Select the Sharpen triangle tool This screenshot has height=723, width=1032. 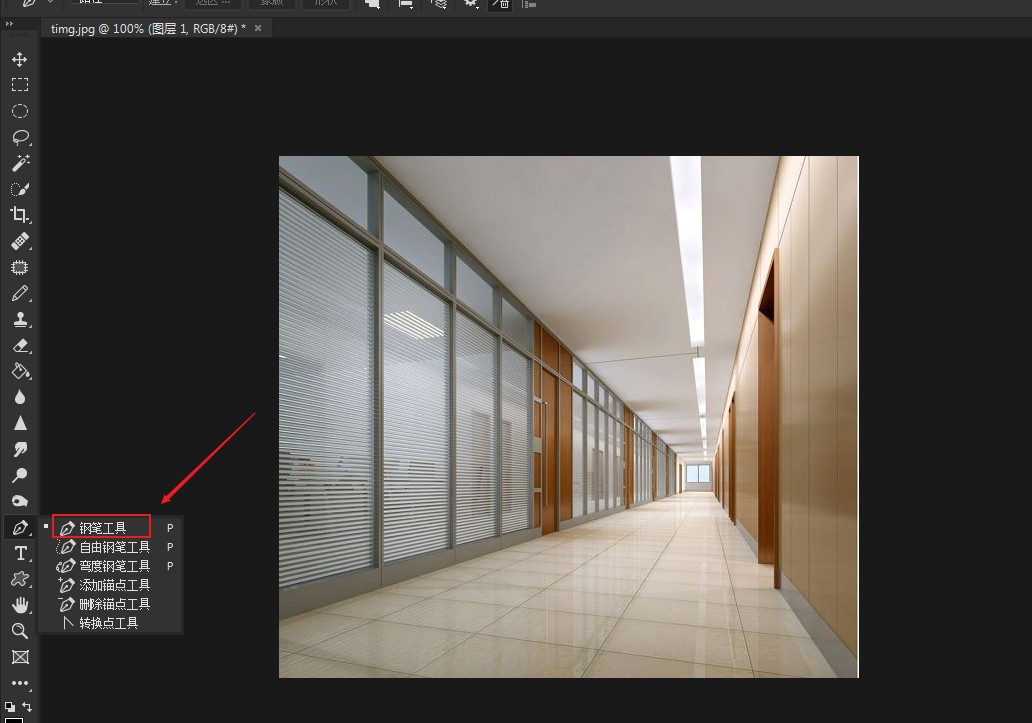(x=20, y=423)
